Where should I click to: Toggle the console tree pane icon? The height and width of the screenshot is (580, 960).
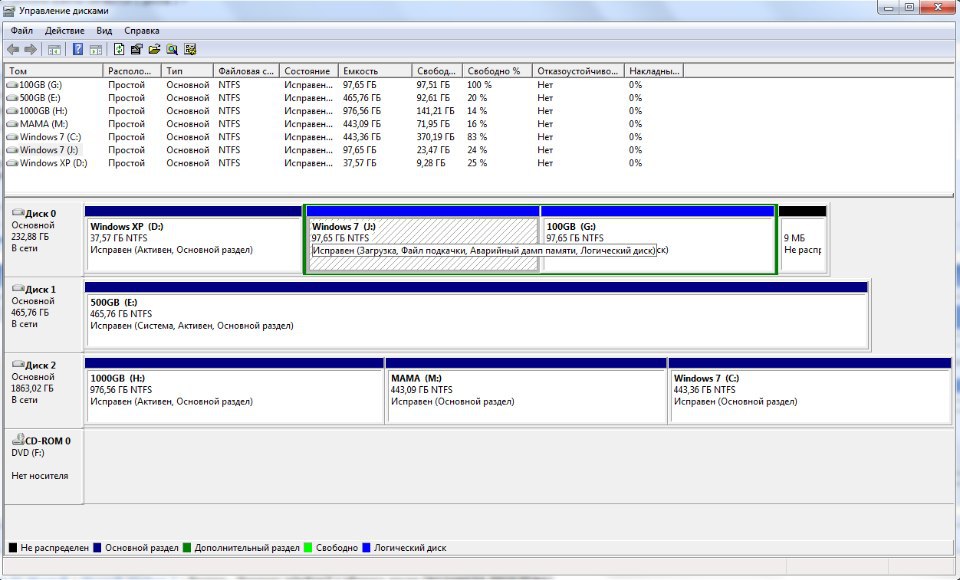[x=54, y=50]
